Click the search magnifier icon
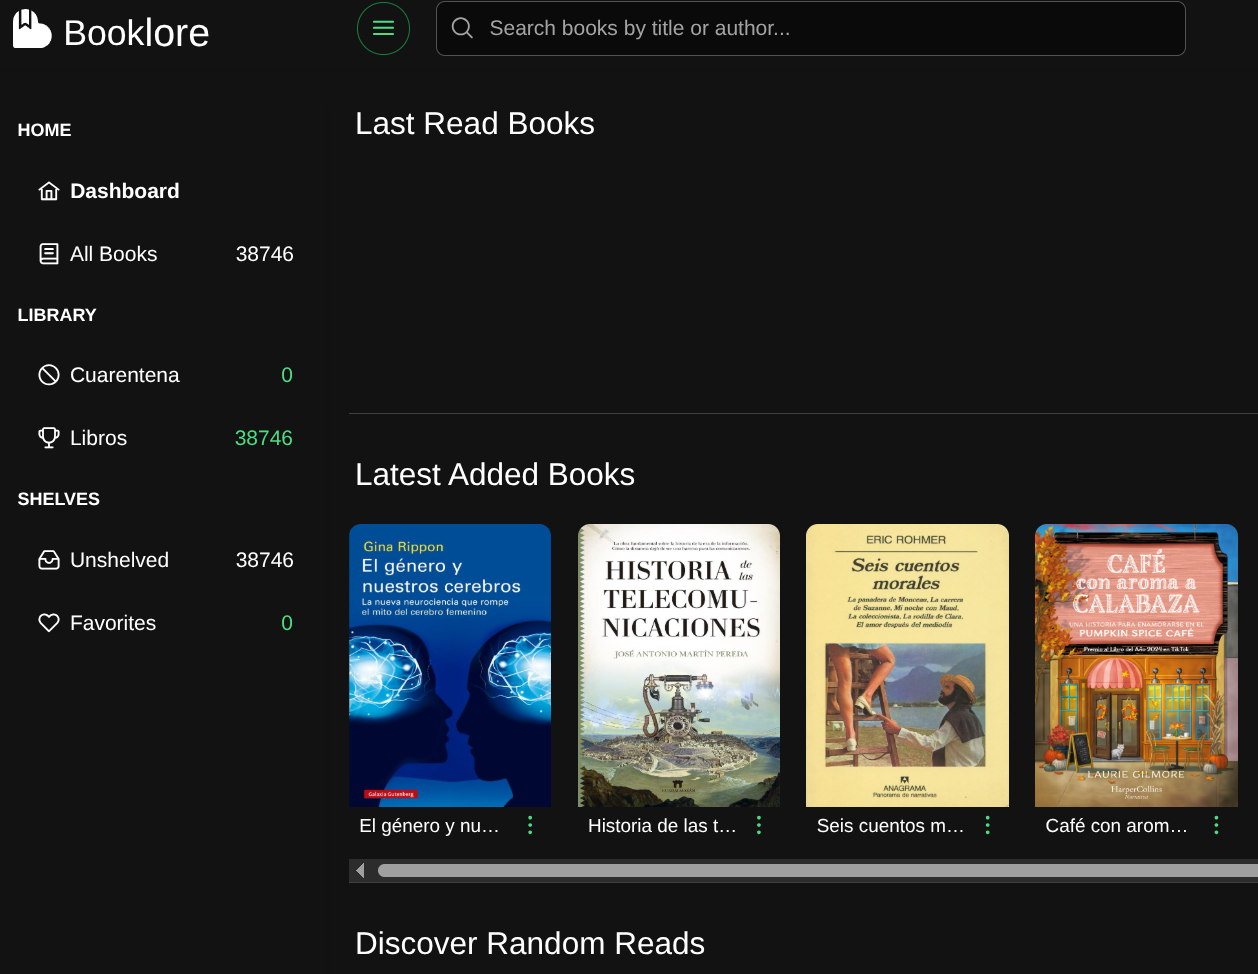1258x974 pixels. tap(462, 28)
